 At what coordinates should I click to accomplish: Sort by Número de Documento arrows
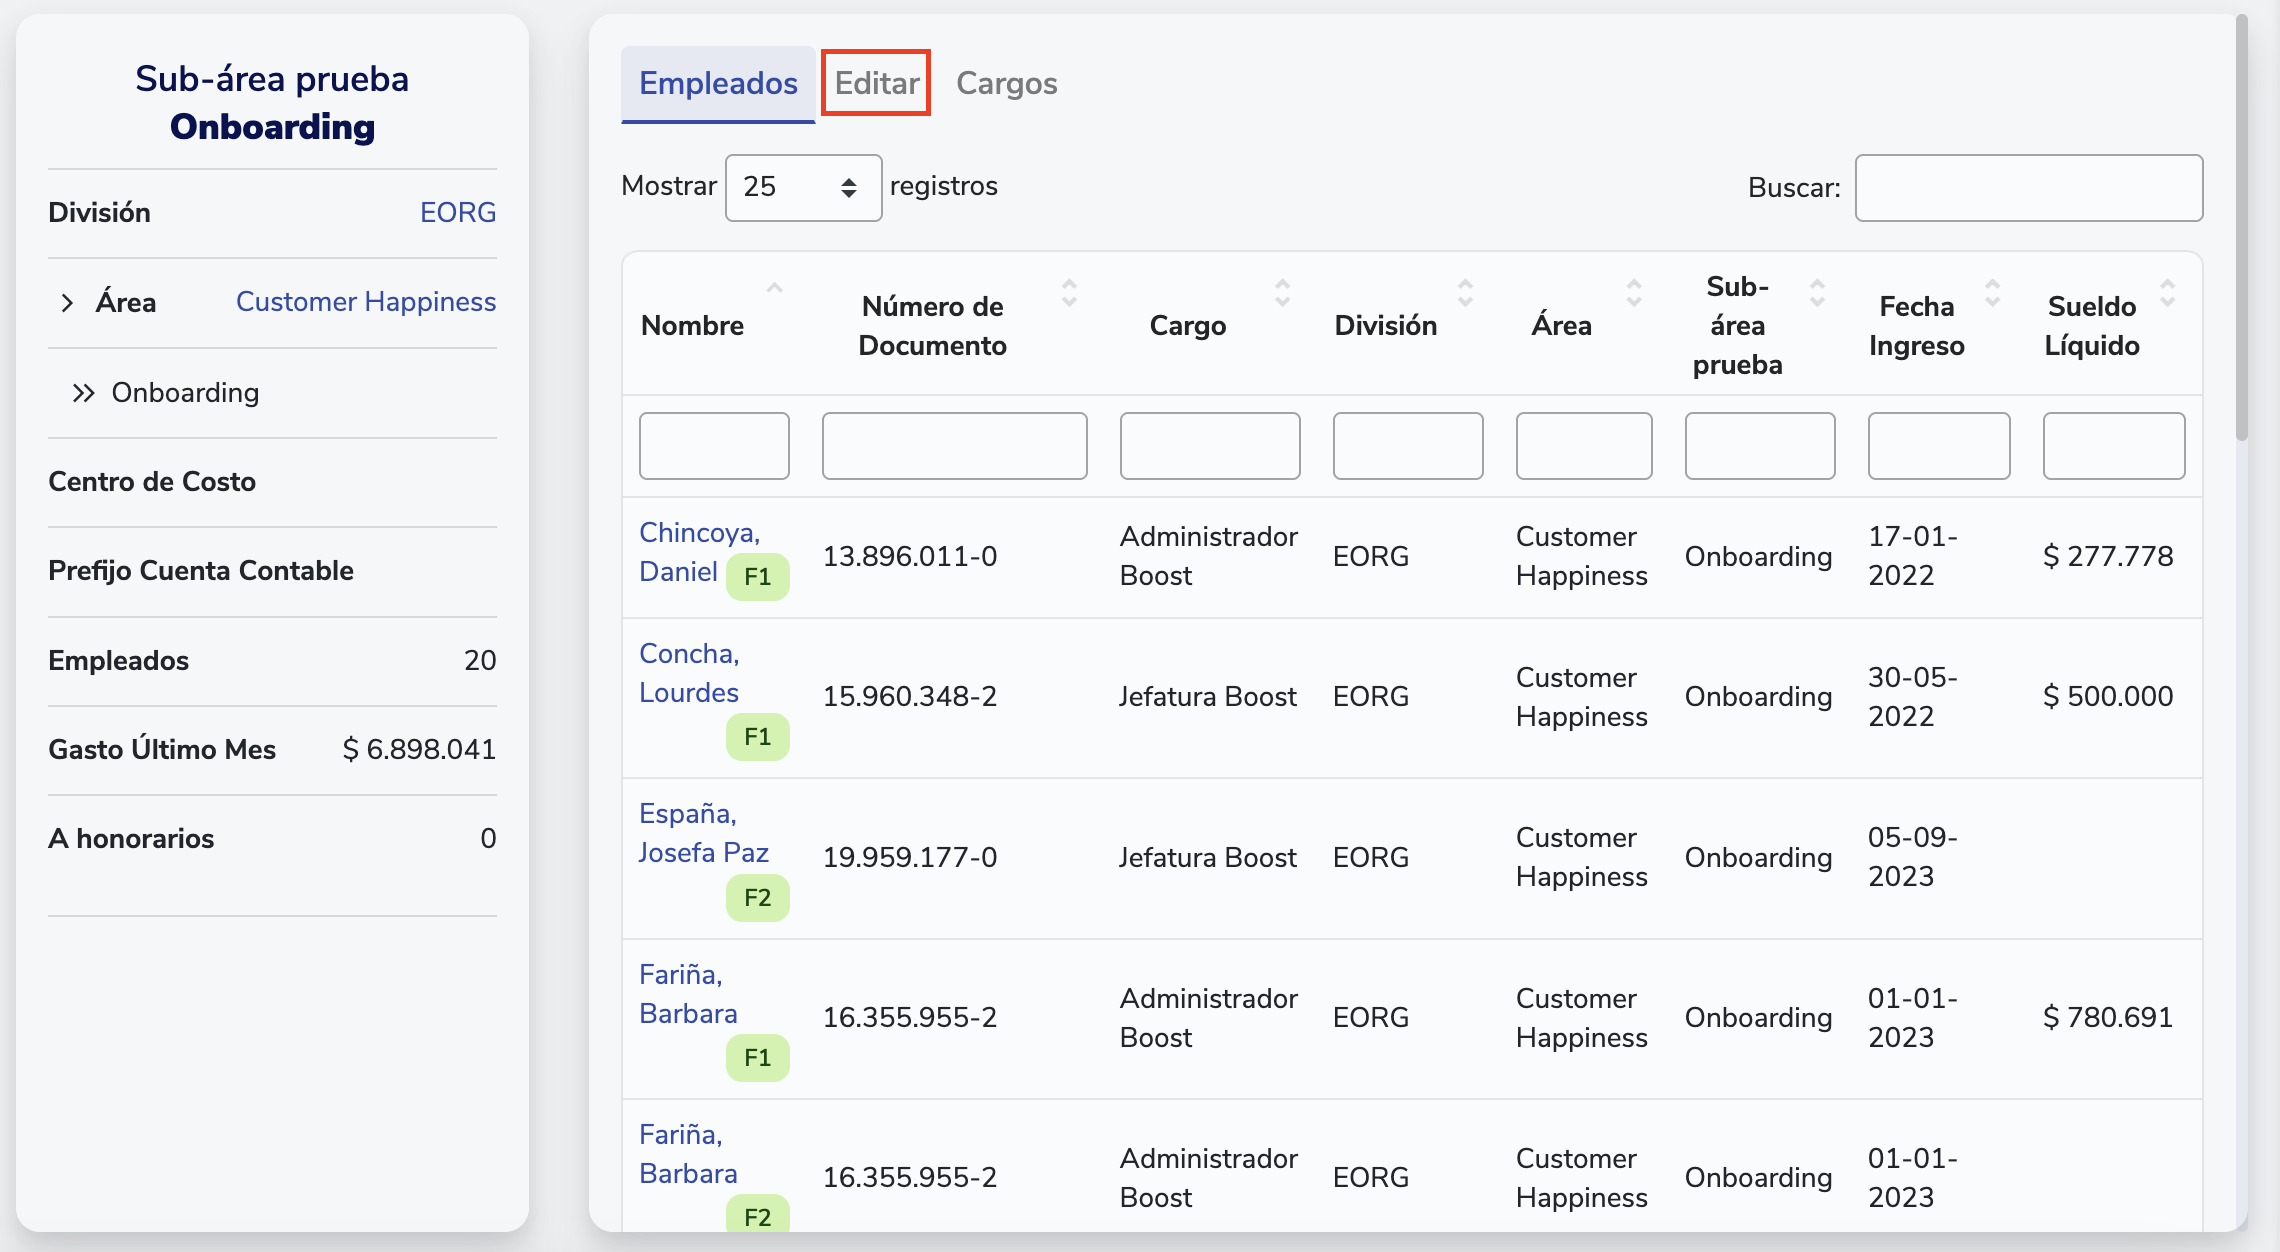tap(1069, 293)
